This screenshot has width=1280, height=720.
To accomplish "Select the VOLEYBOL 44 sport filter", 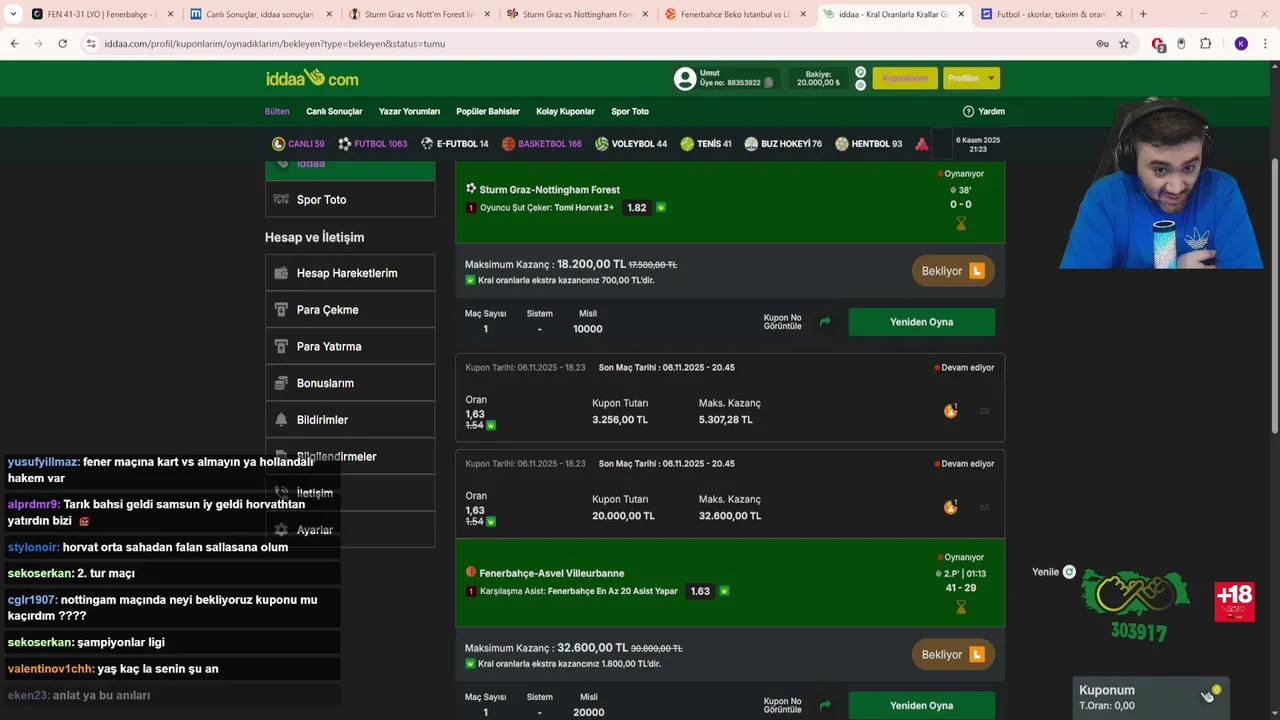I will [631, 144].
